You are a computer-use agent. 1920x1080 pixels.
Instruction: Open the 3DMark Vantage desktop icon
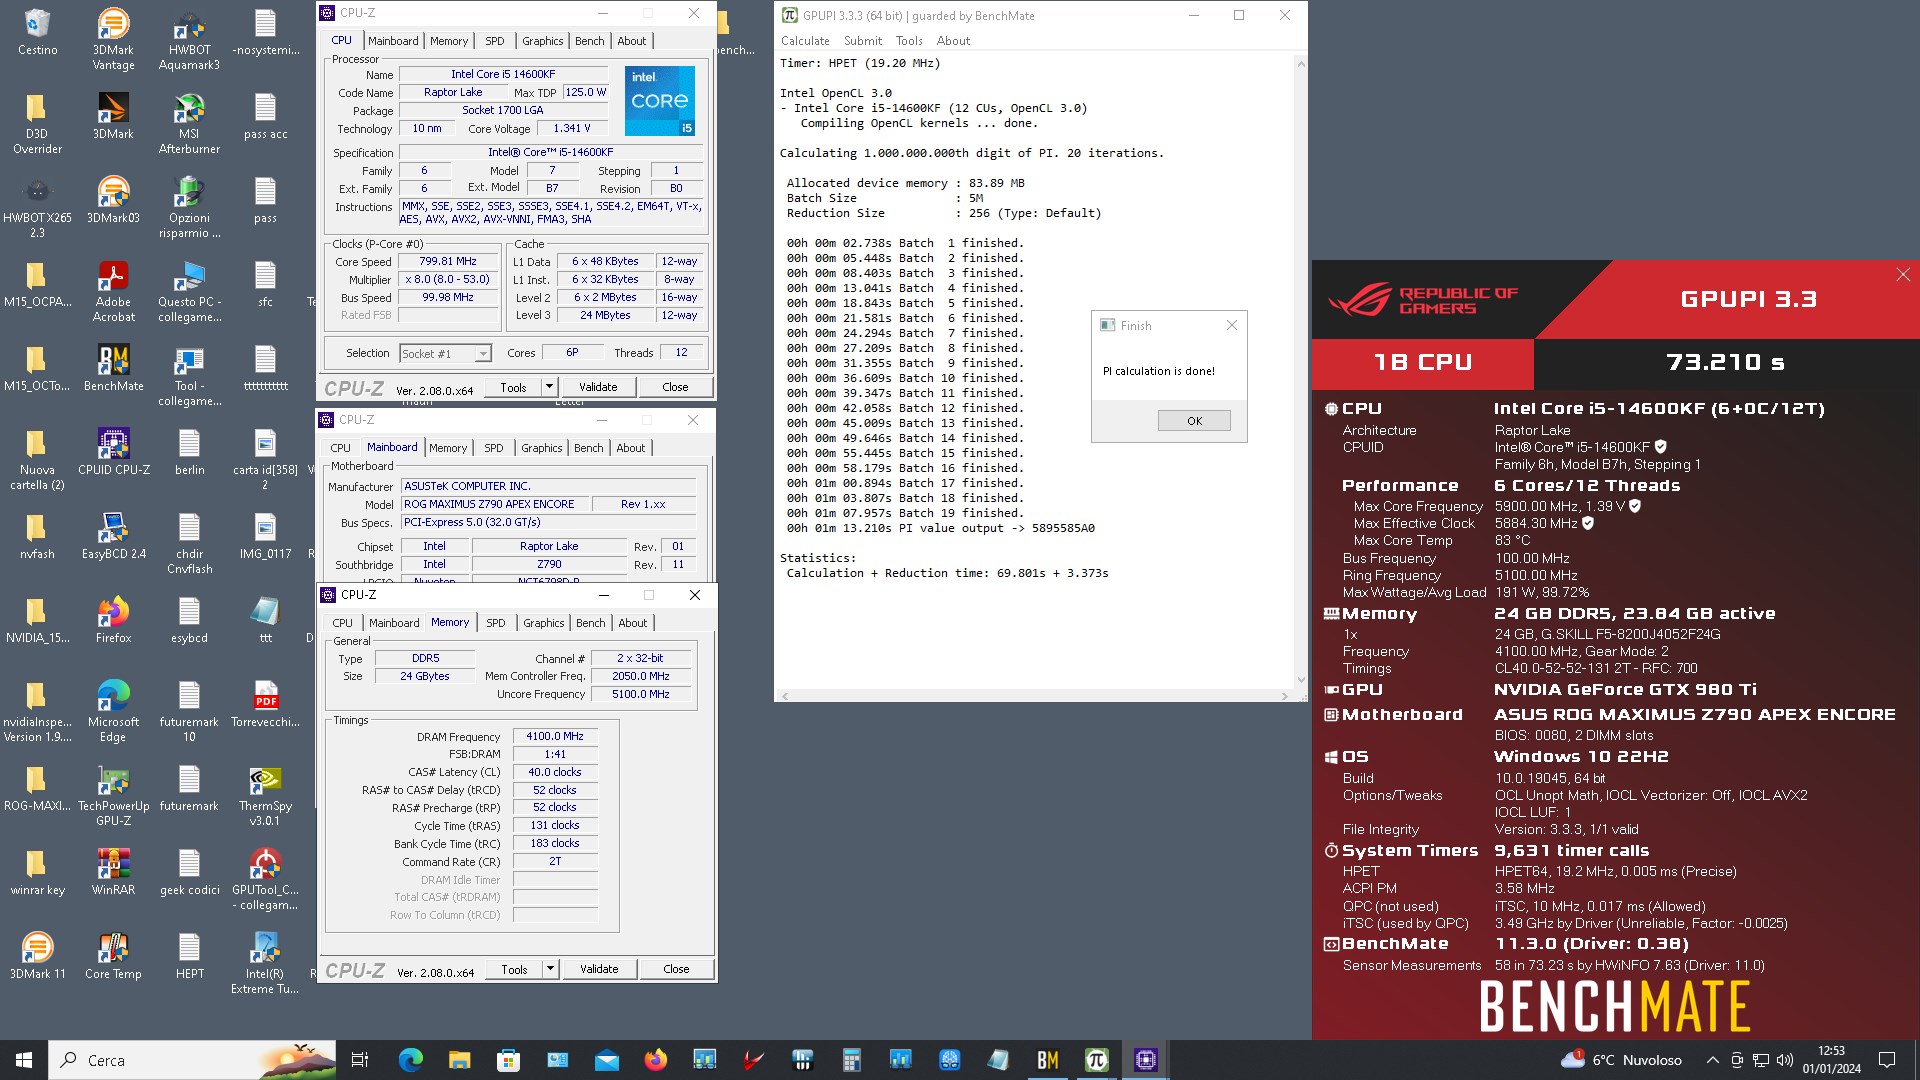(113, 40)
